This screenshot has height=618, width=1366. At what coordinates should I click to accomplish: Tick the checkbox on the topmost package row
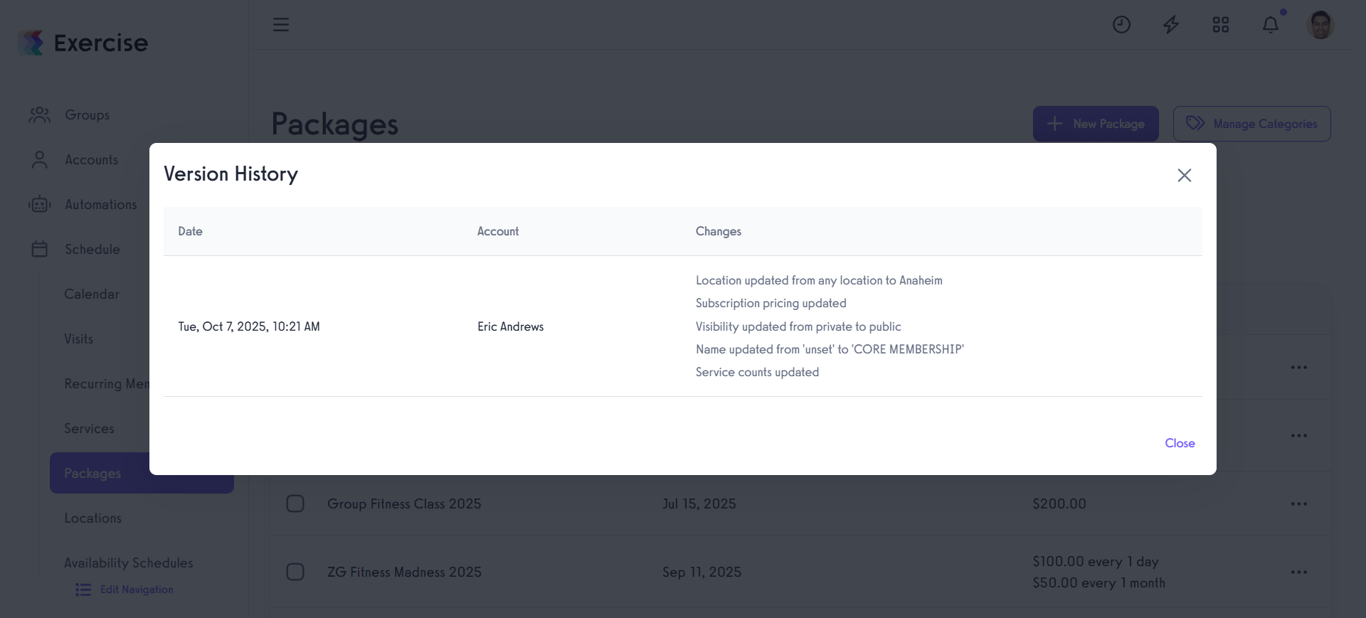[295, 366]
